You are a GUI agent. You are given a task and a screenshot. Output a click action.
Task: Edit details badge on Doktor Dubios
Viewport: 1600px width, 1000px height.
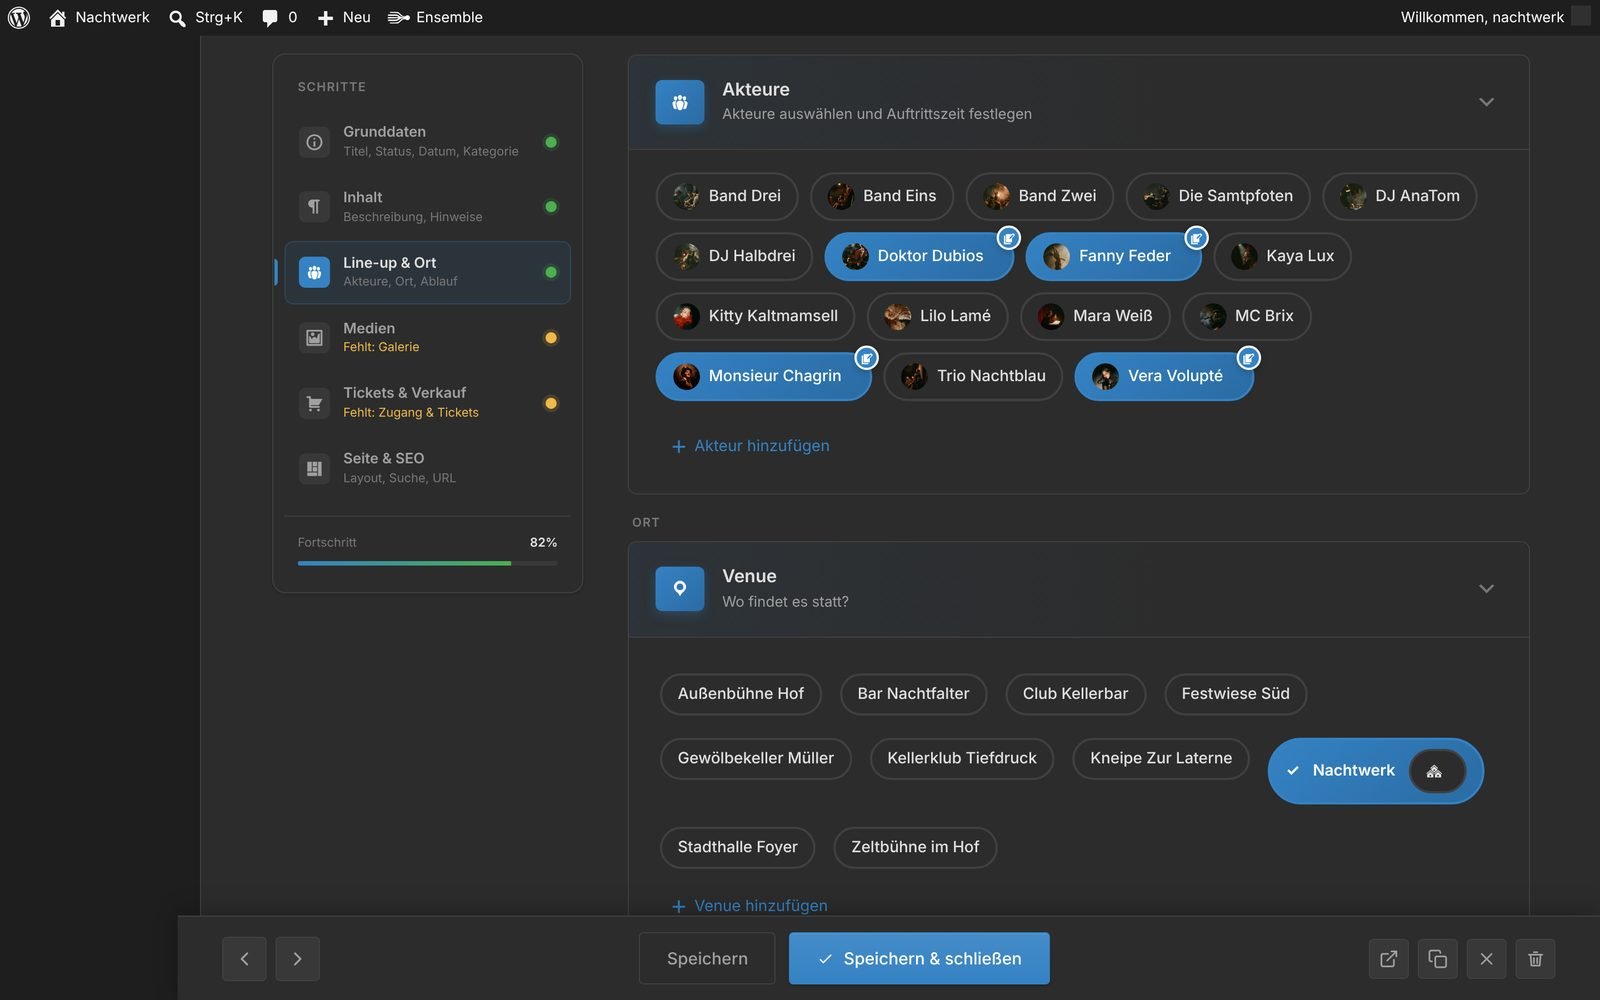[x=1009, y=238]
